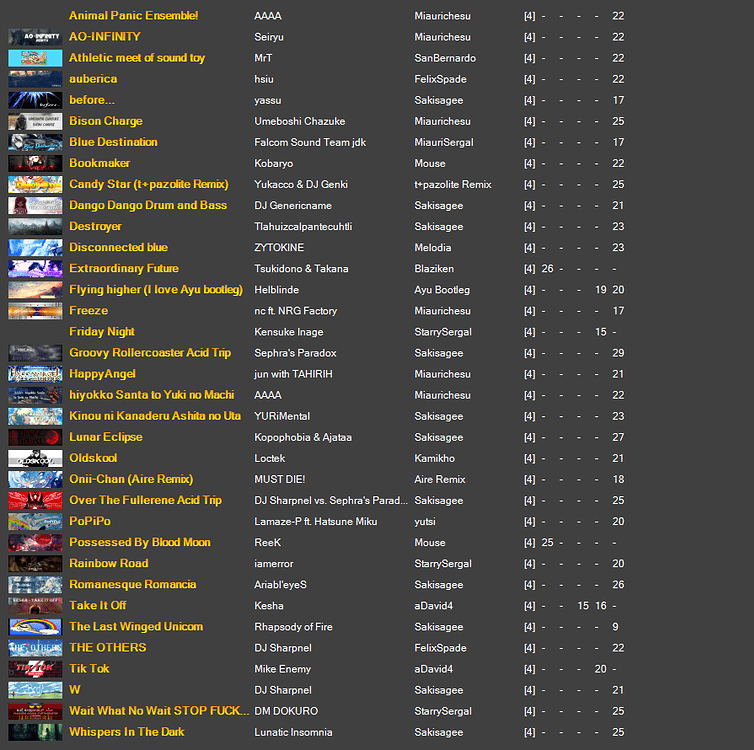Open the AO-INFINITY banner thumbnail
754x750 pixels.
pyautogui.click(x=35, y=37)
